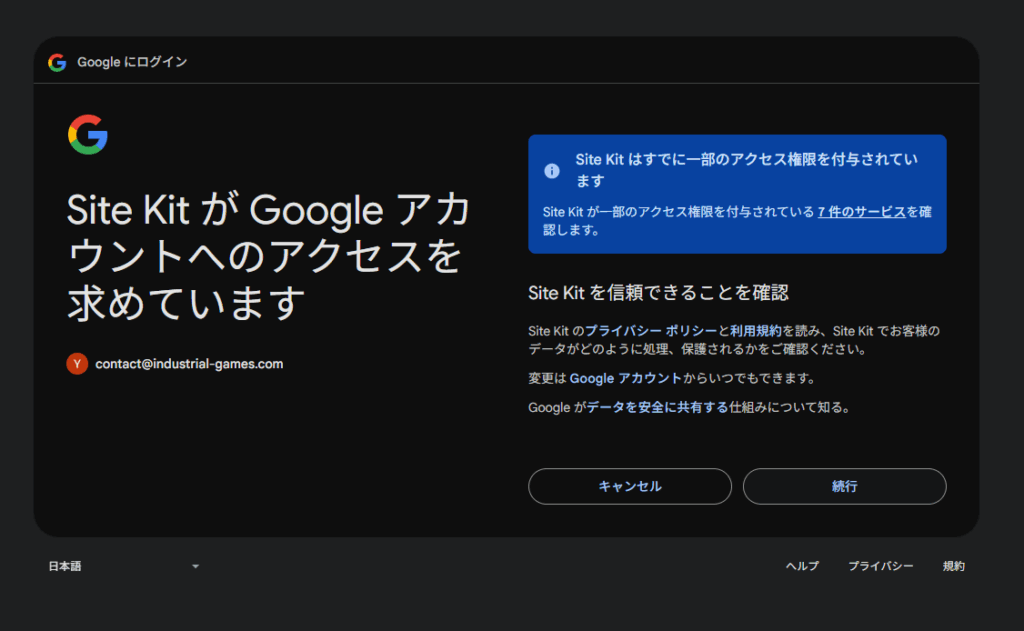Click the large Google G logo
This screenshot has height=631, width=1024.
pyautogui.click(x=88, y=135)
